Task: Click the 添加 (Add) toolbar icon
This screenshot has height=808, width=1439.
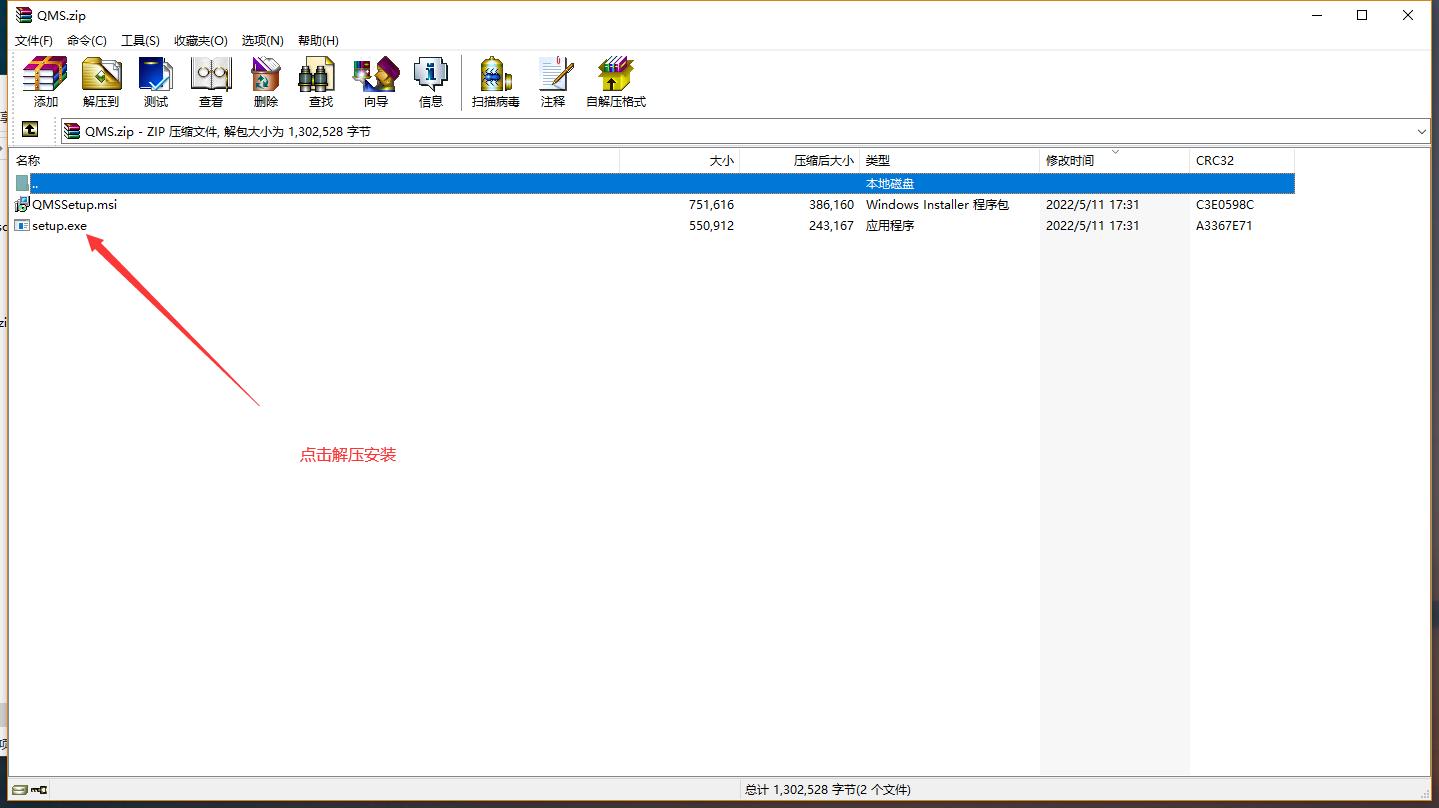Action: [x=45, y=81]
